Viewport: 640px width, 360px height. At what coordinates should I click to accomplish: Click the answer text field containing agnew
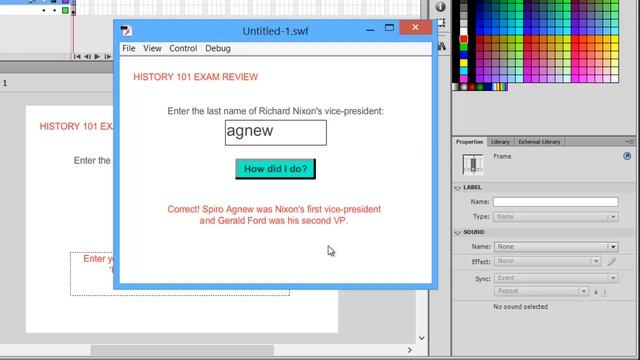point(276,133)
